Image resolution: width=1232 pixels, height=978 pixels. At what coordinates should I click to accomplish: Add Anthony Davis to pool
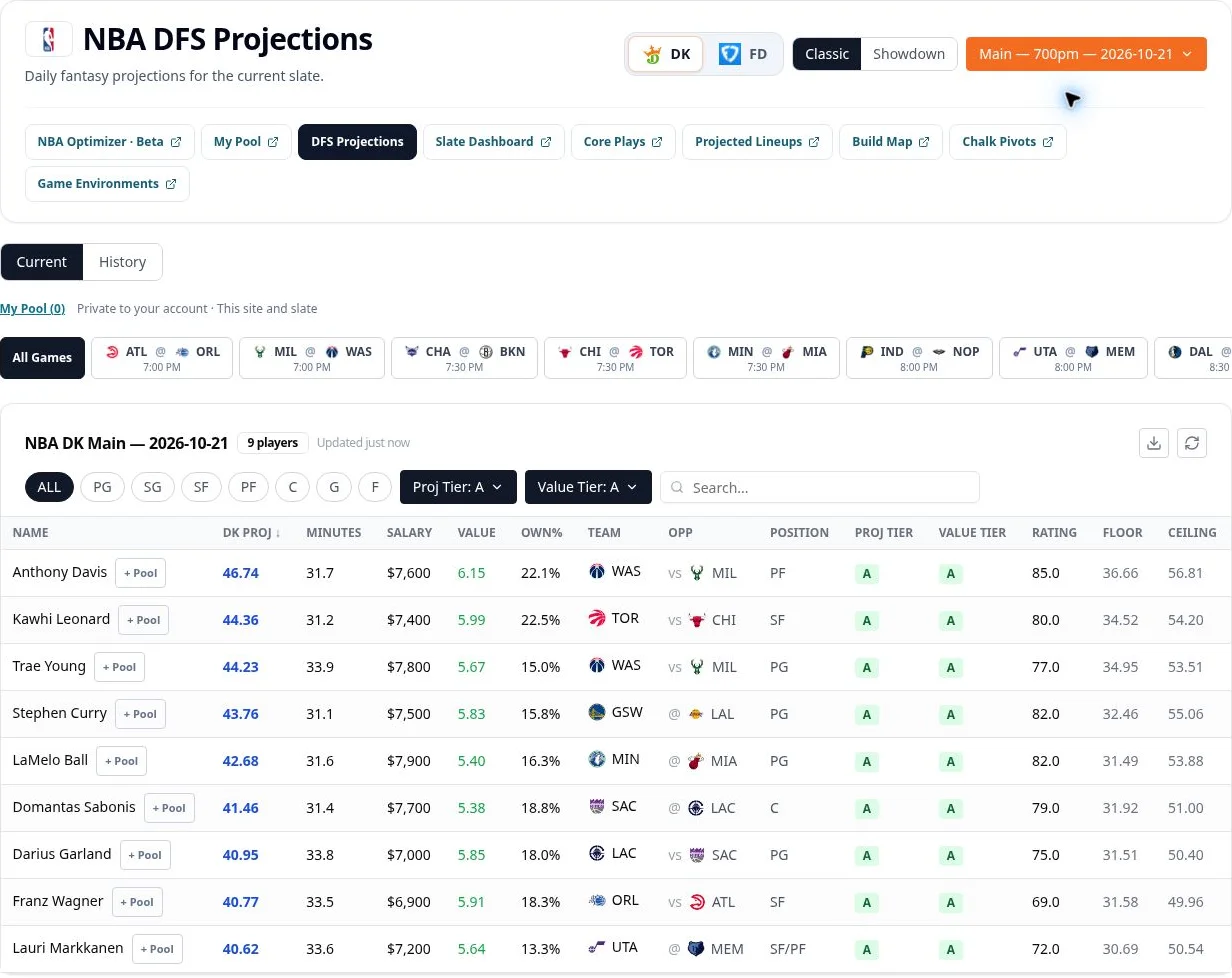click(140, 573)
